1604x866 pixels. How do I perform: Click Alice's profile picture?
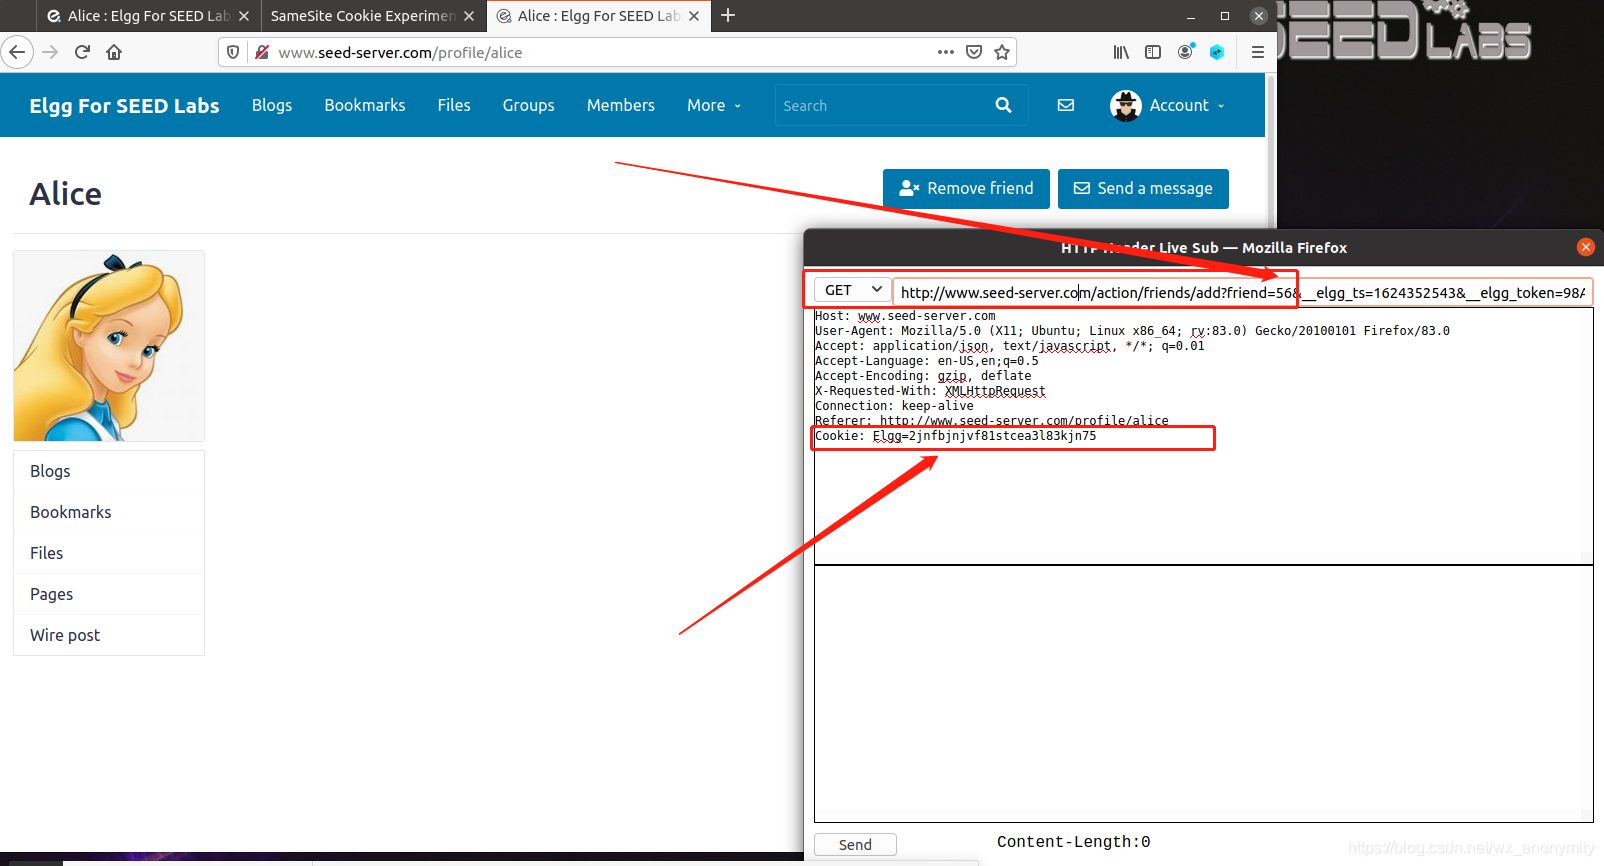109,346
